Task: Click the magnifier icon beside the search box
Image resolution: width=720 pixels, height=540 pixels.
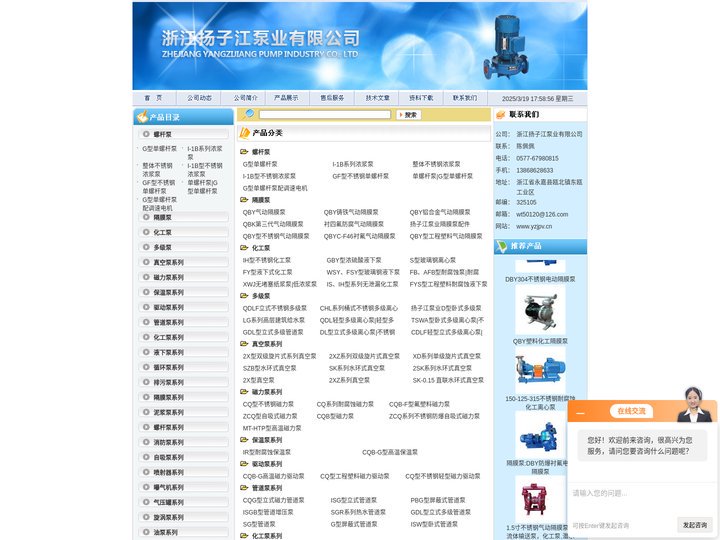Action: coord(249,114)
